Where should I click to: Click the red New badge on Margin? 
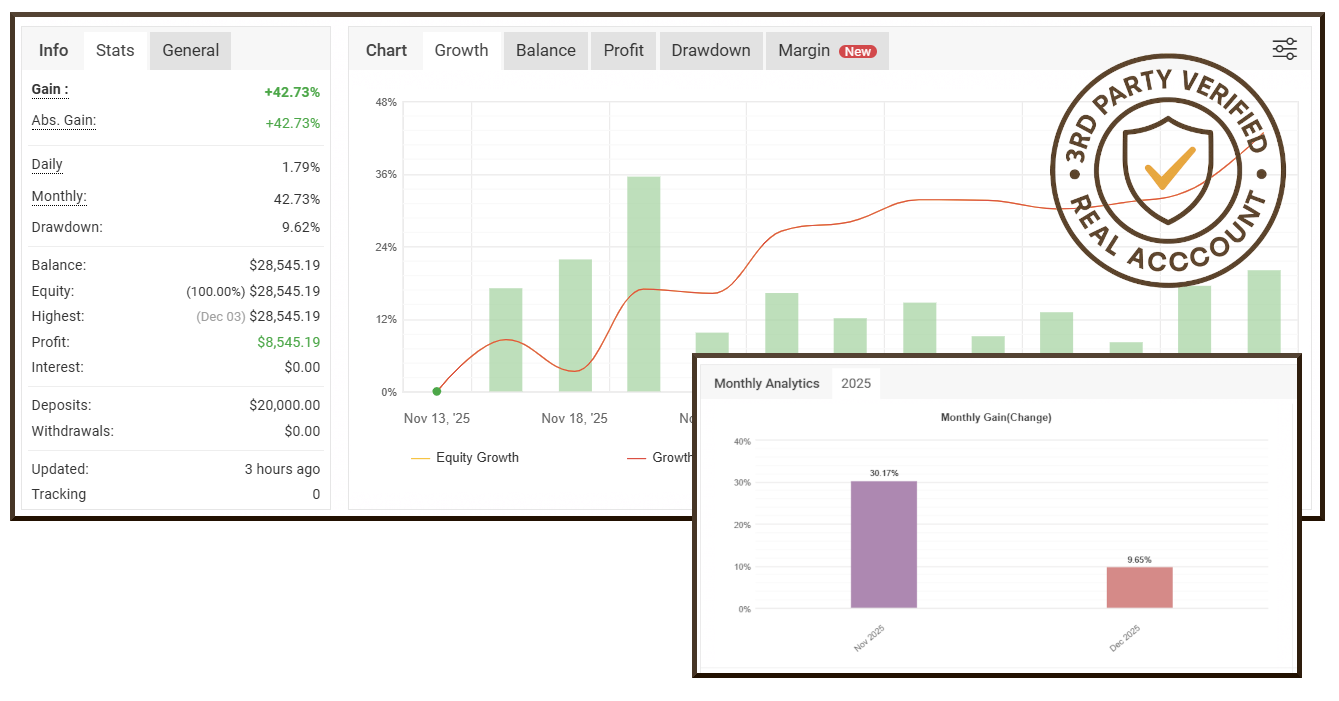(857, 51)
